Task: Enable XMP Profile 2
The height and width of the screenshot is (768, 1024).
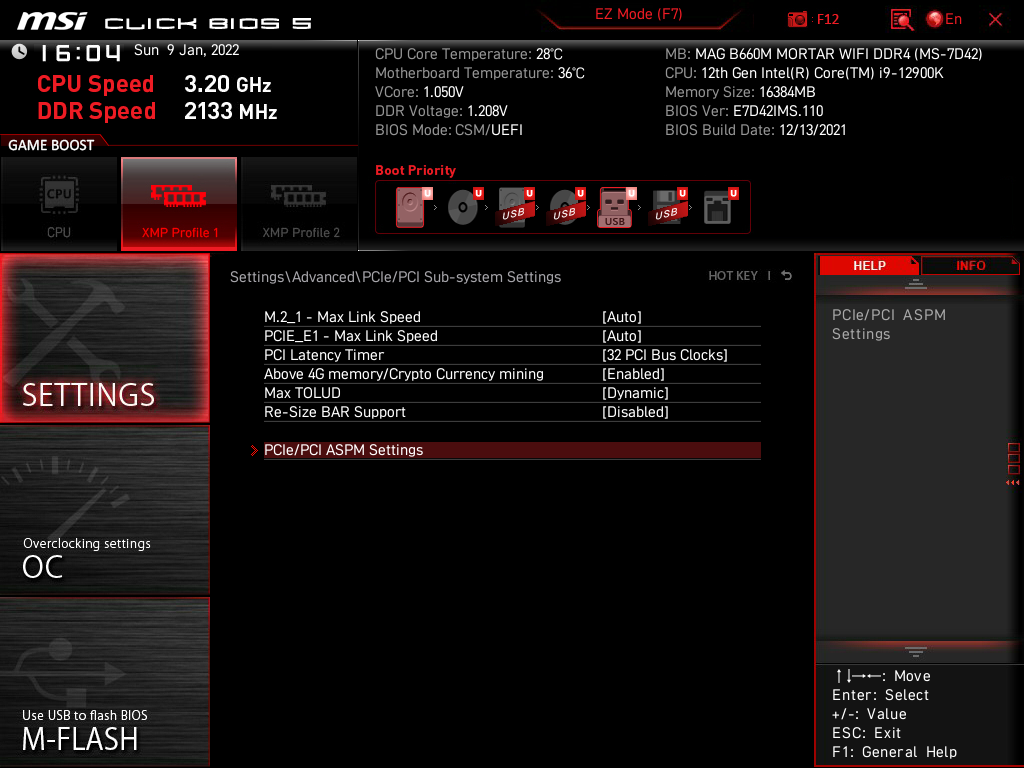Action: pyautogui.click(x=300, y=204)
